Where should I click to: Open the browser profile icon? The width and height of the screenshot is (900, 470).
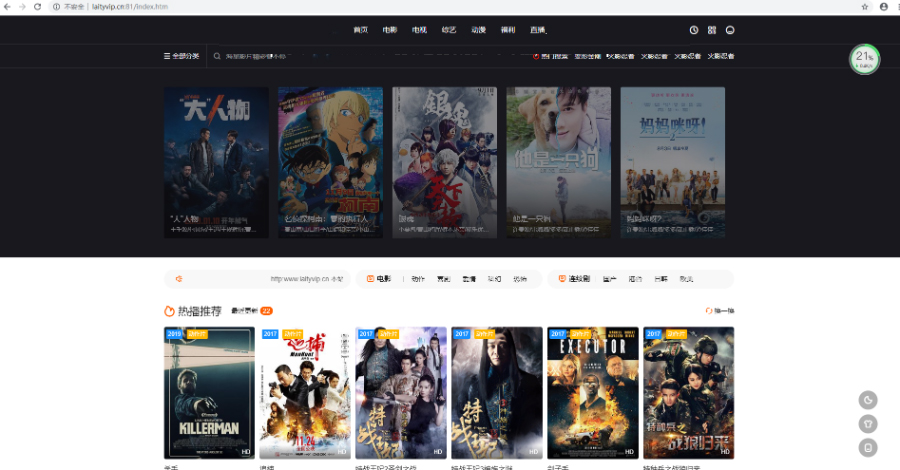[884, 7]
